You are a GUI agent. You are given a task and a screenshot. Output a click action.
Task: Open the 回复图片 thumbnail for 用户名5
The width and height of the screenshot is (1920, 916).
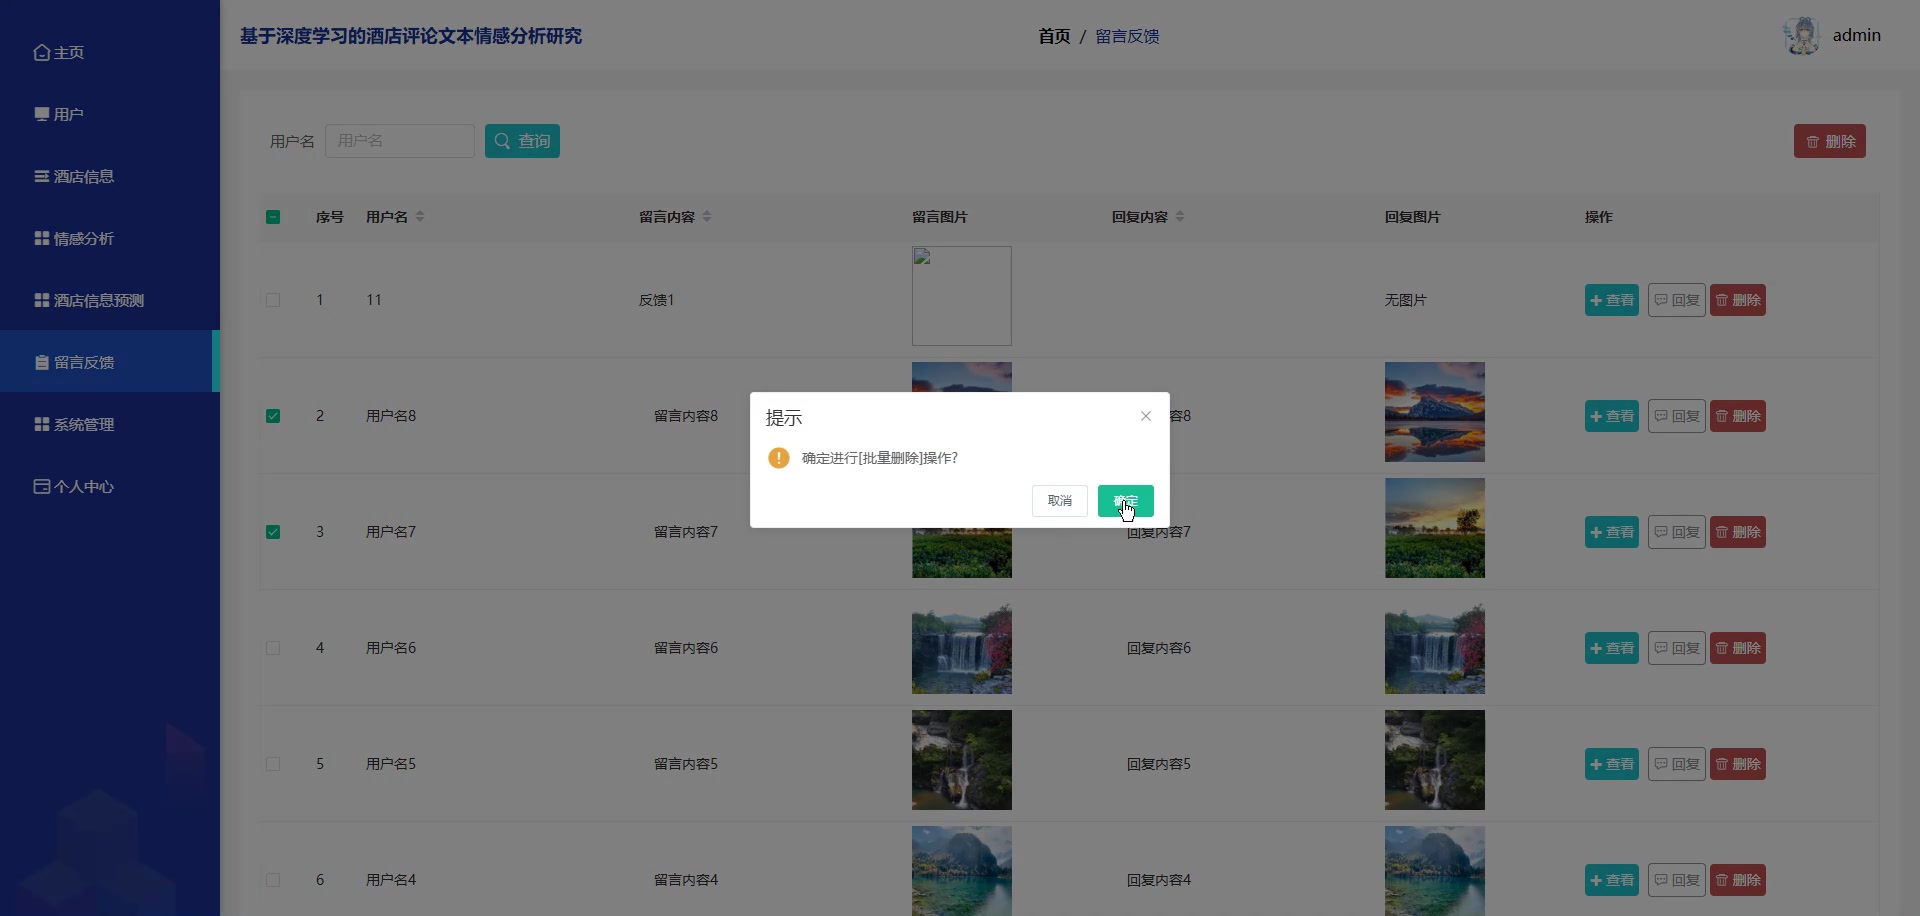[1435, 760]
